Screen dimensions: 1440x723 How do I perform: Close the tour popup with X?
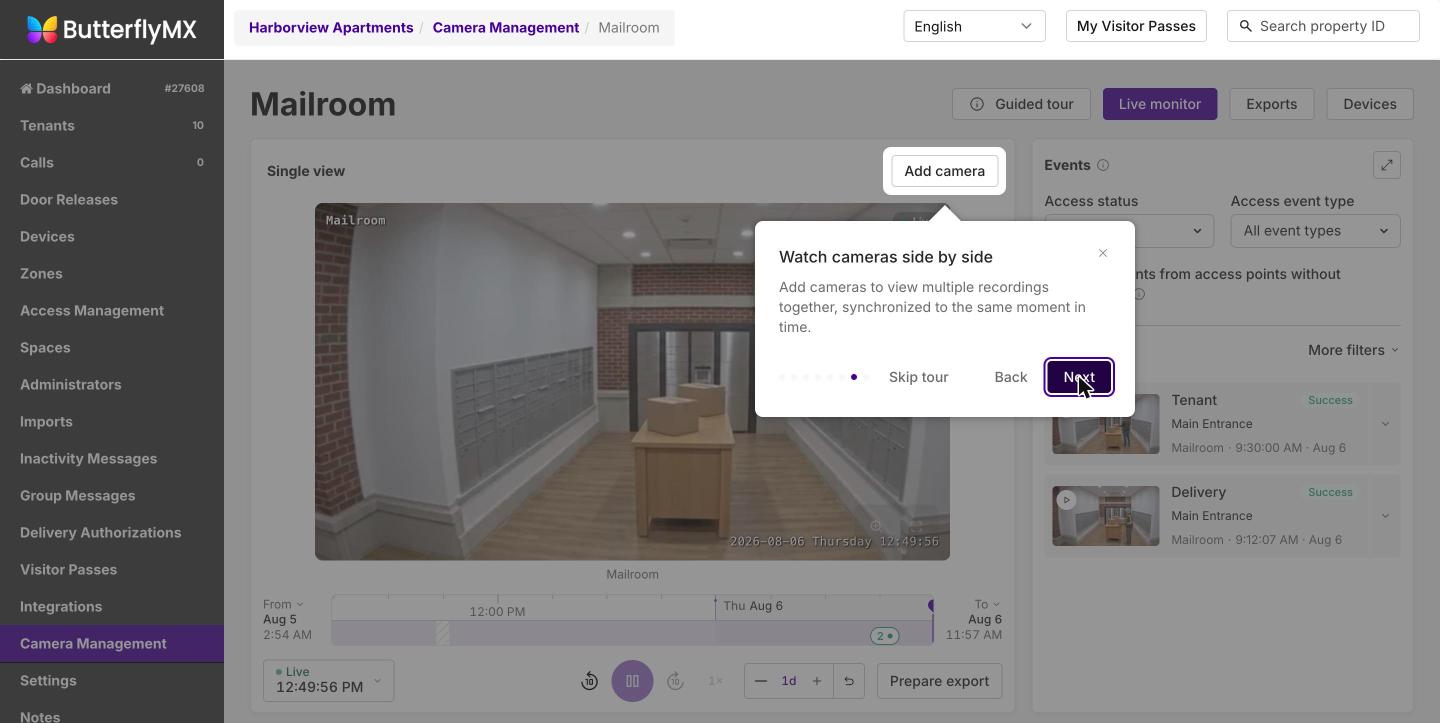(1103, 253)
